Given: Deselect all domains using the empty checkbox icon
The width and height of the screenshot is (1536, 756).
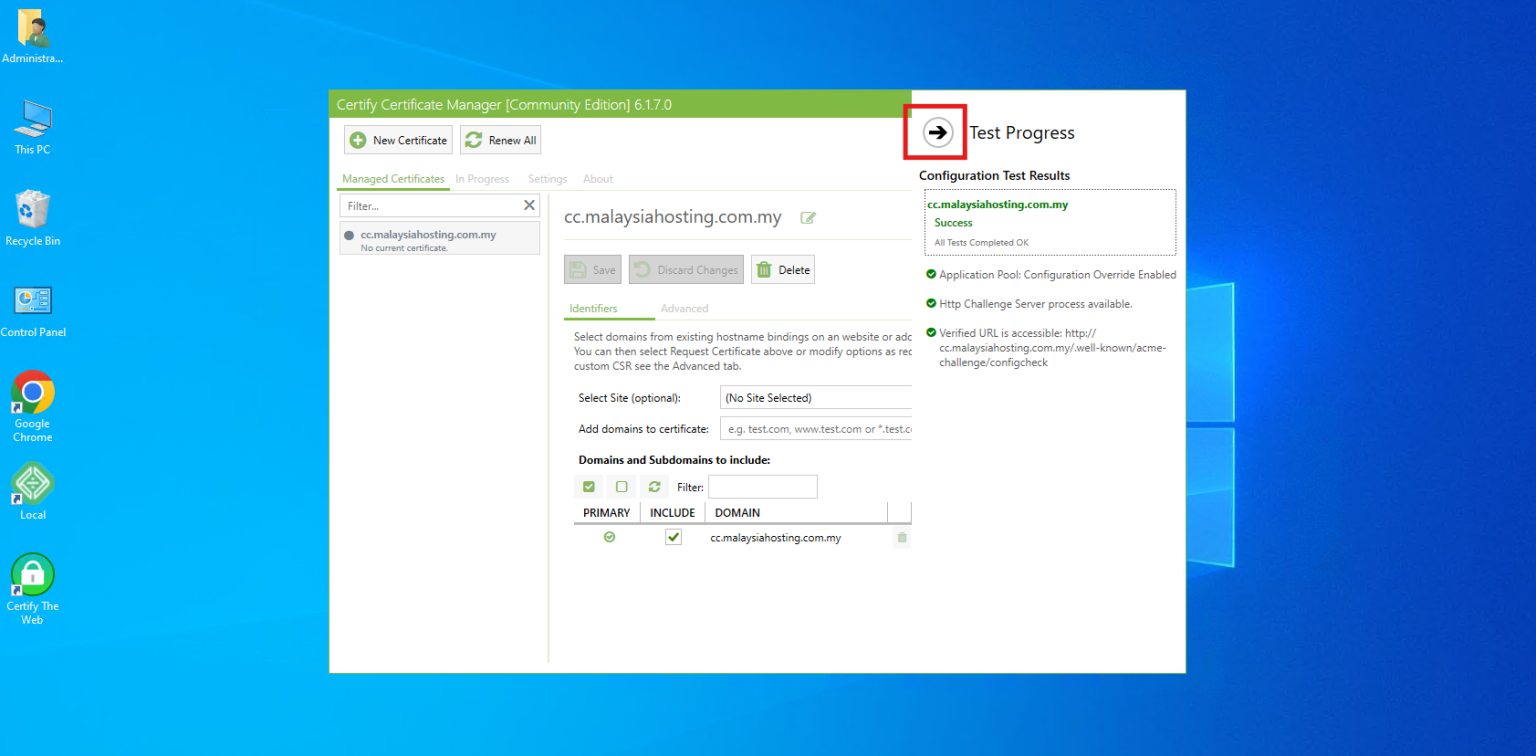Looking at the screenshot, I should tap(621, 486).
